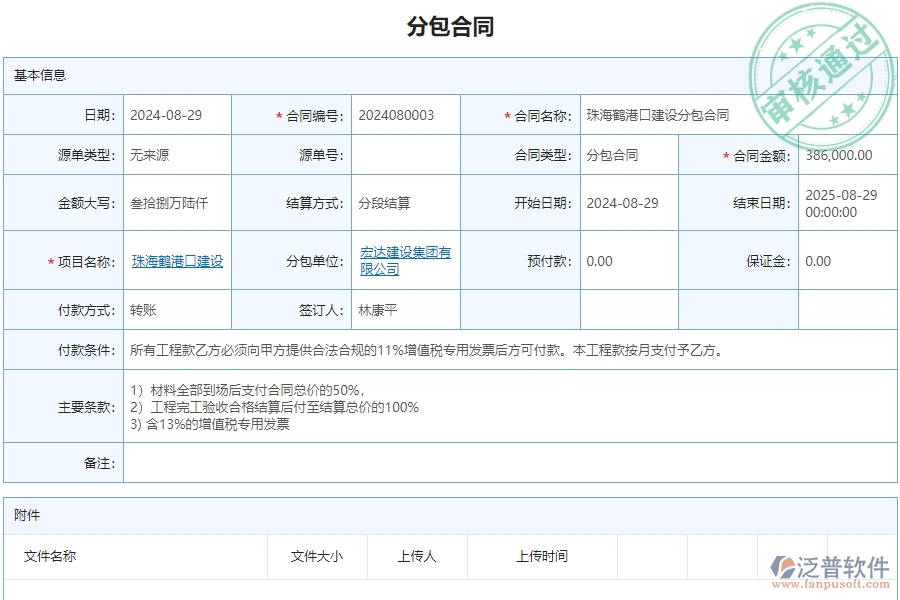Click the 日期 field with 2024-08-29
Viewport: 900px width, 600px height.
(177, 115)
